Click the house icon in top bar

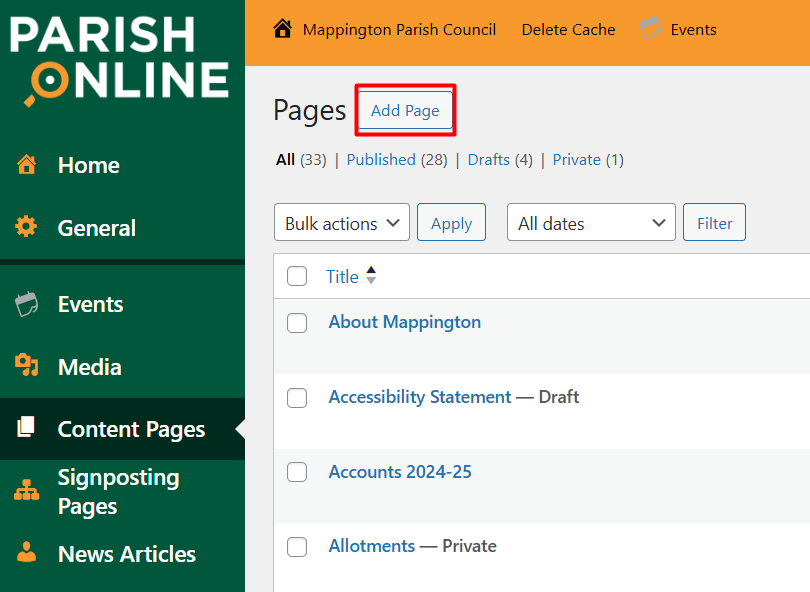tap(283, 29)
